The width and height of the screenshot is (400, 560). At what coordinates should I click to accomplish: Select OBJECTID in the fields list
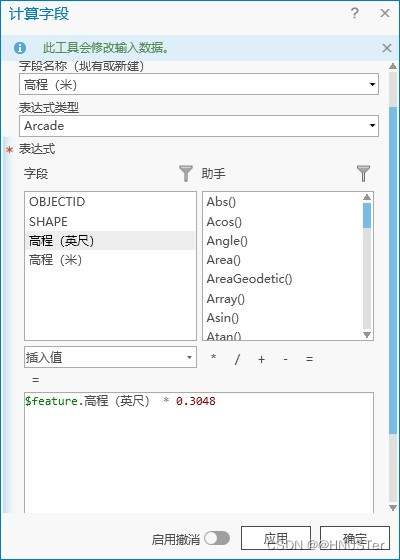click(110, 202)
